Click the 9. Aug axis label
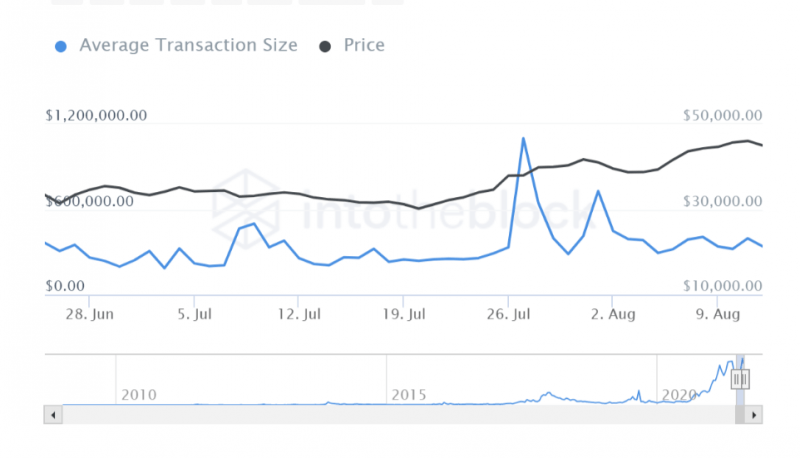This screenshot has height=458, width=800. coord(718,314)
